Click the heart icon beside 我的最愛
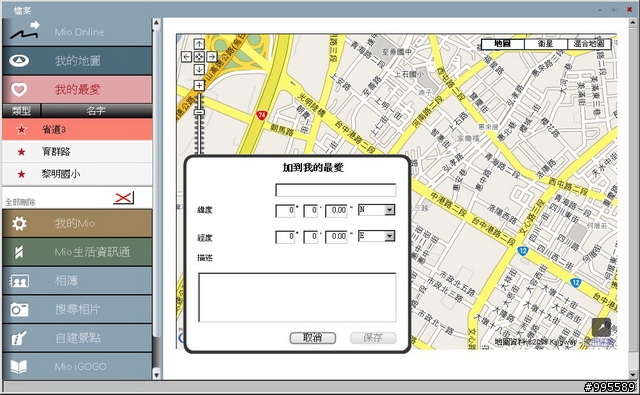Viewport: 640px width, 395px height. [x=19, y=89]
